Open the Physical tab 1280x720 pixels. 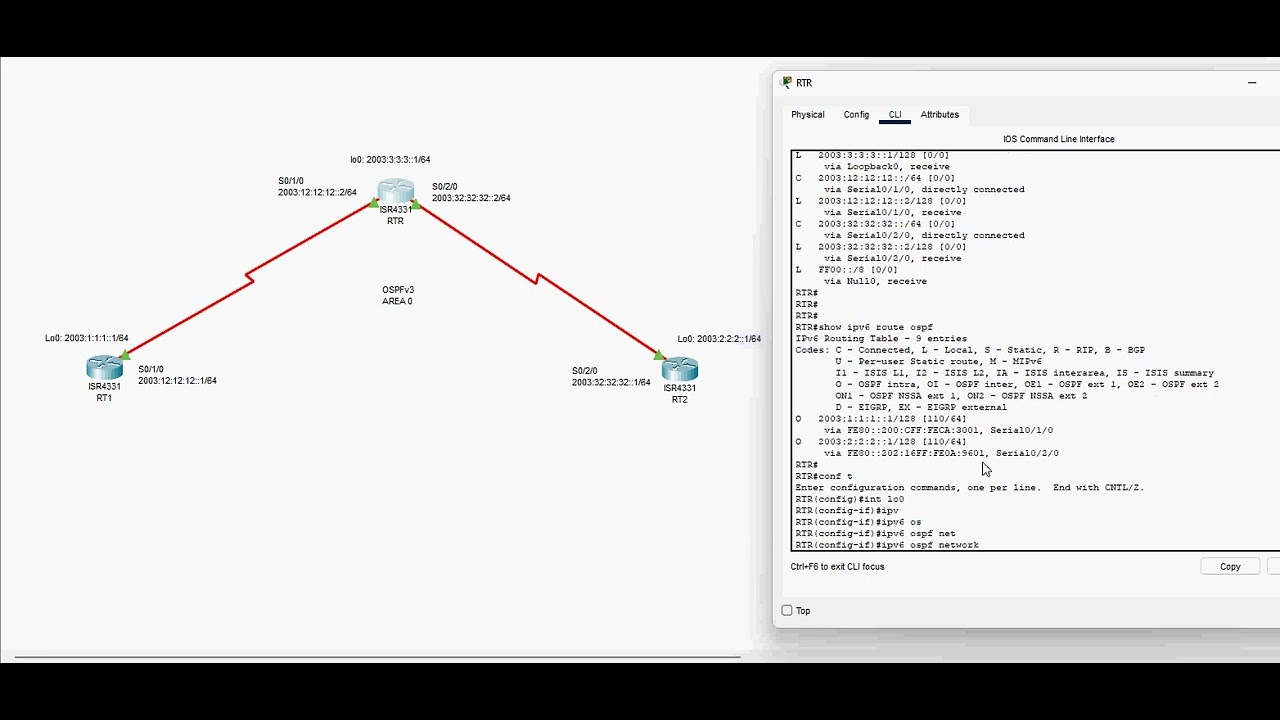point(808,115)
